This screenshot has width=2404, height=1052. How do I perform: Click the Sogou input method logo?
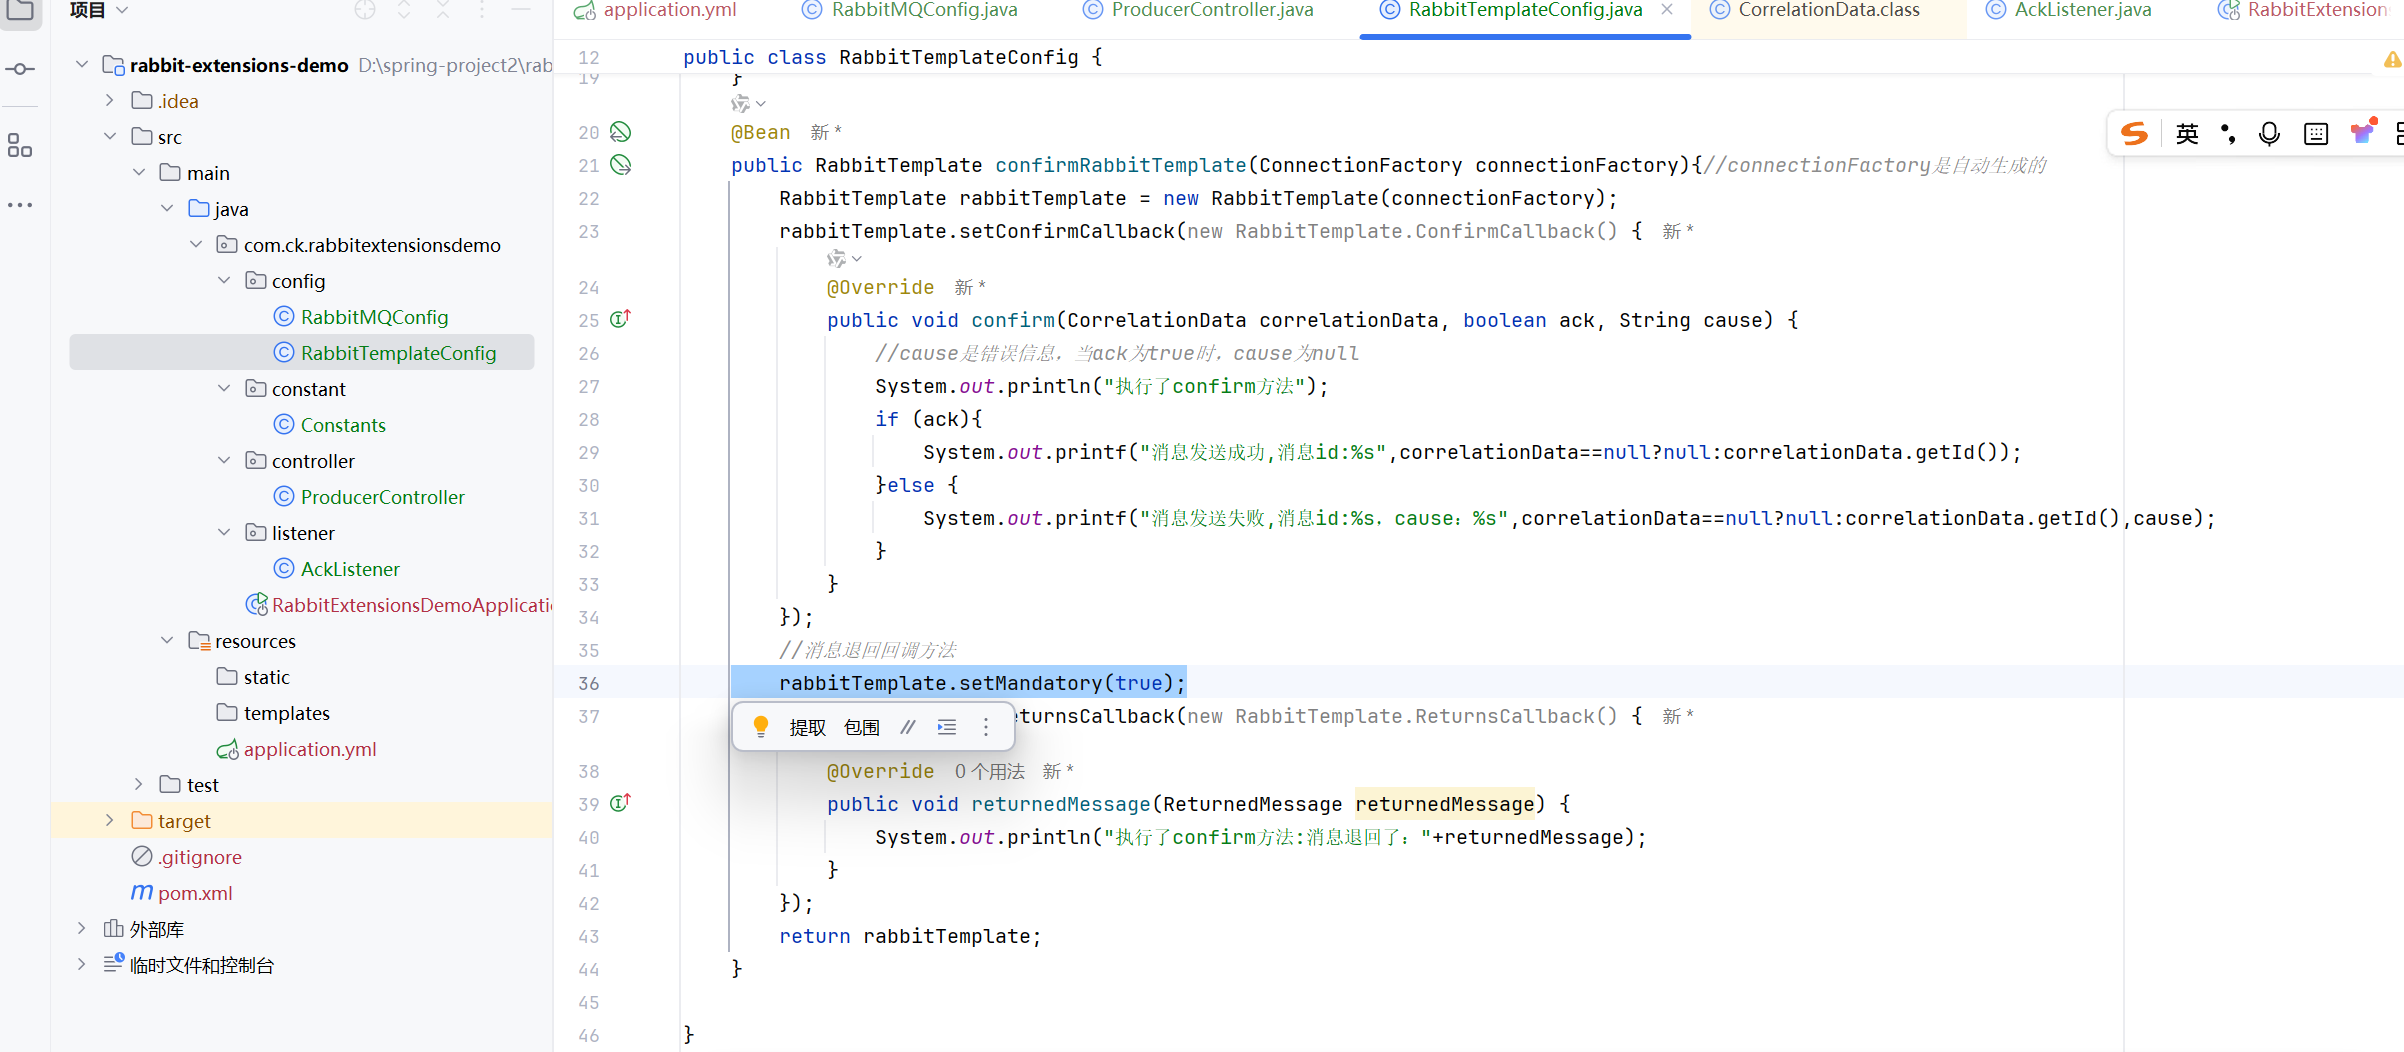tap(2135, 134)
